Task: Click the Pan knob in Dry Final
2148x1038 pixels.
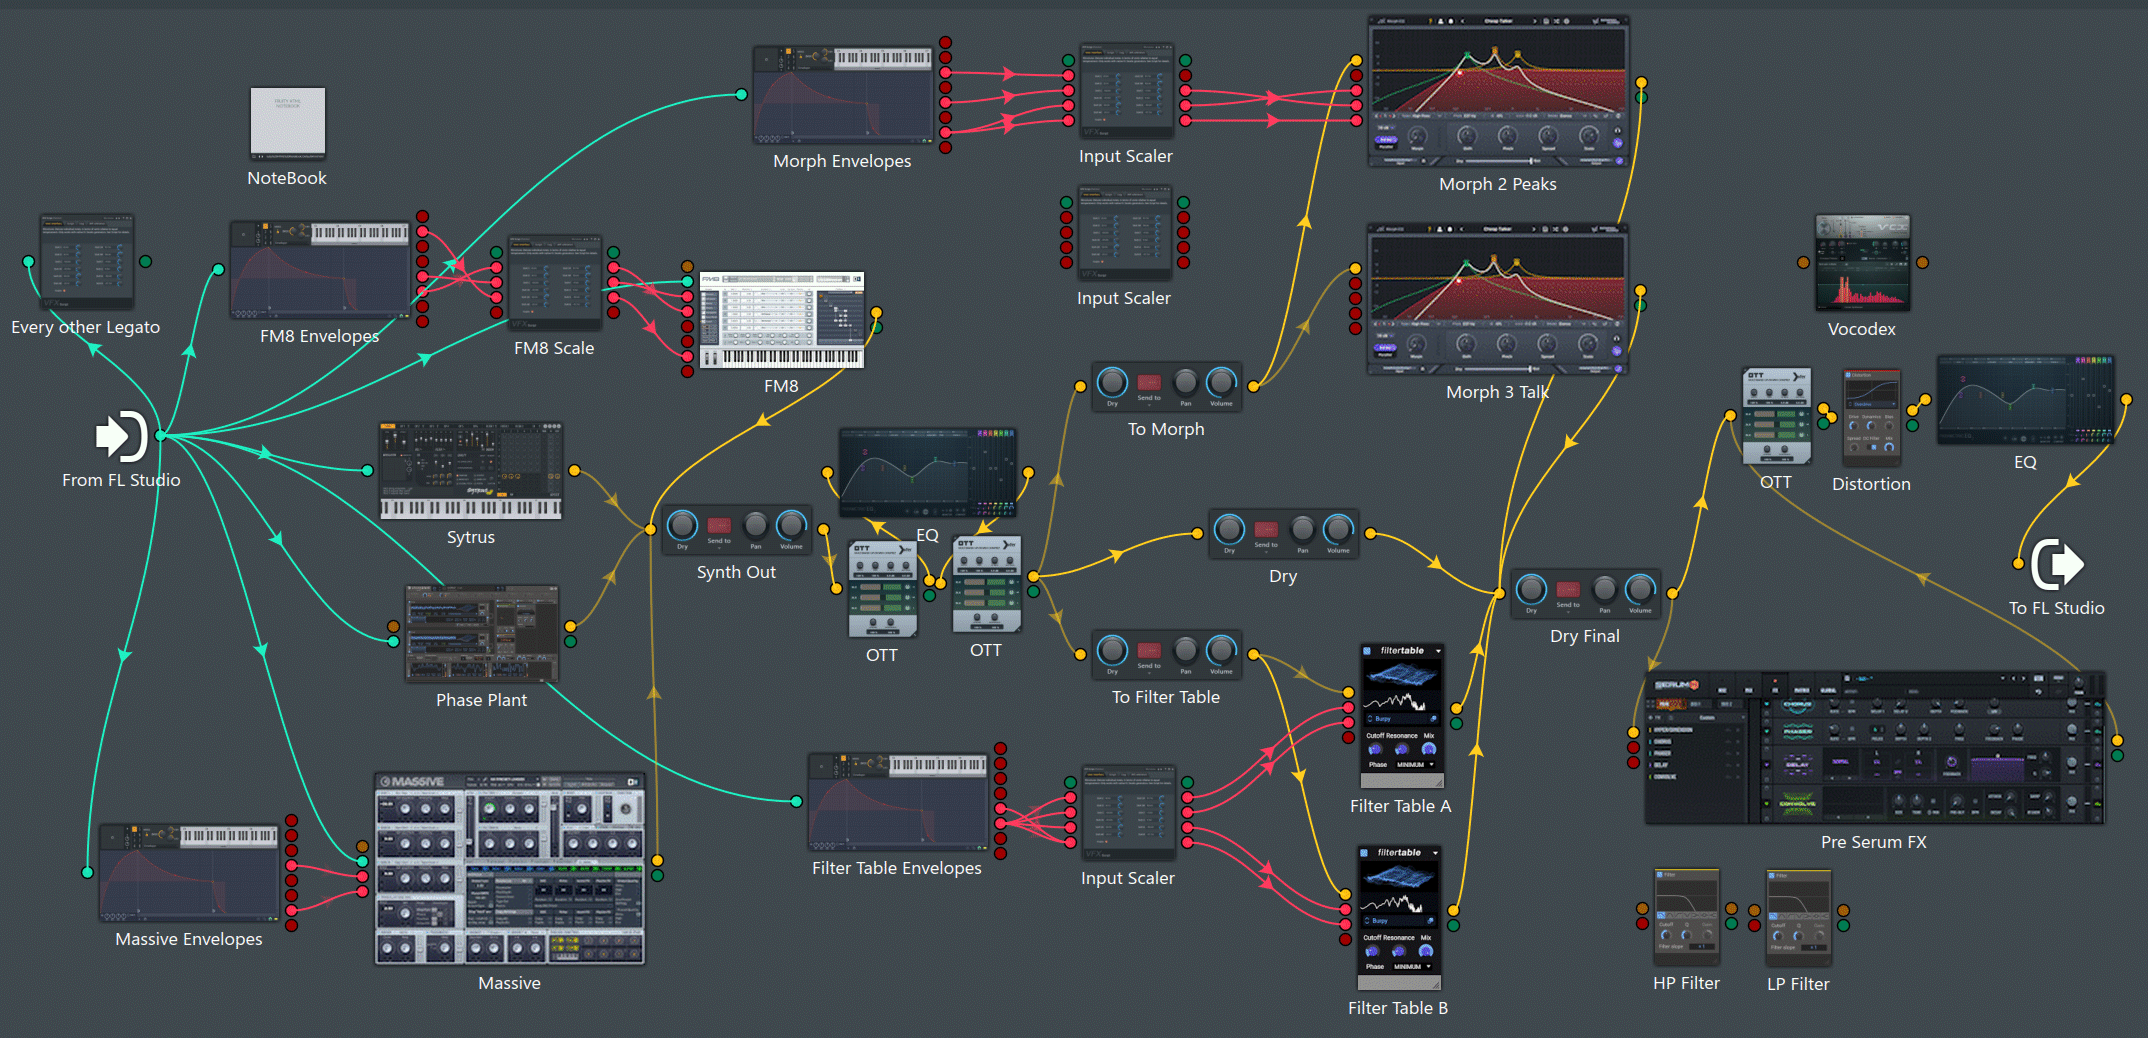Action: pos(1604,588)
